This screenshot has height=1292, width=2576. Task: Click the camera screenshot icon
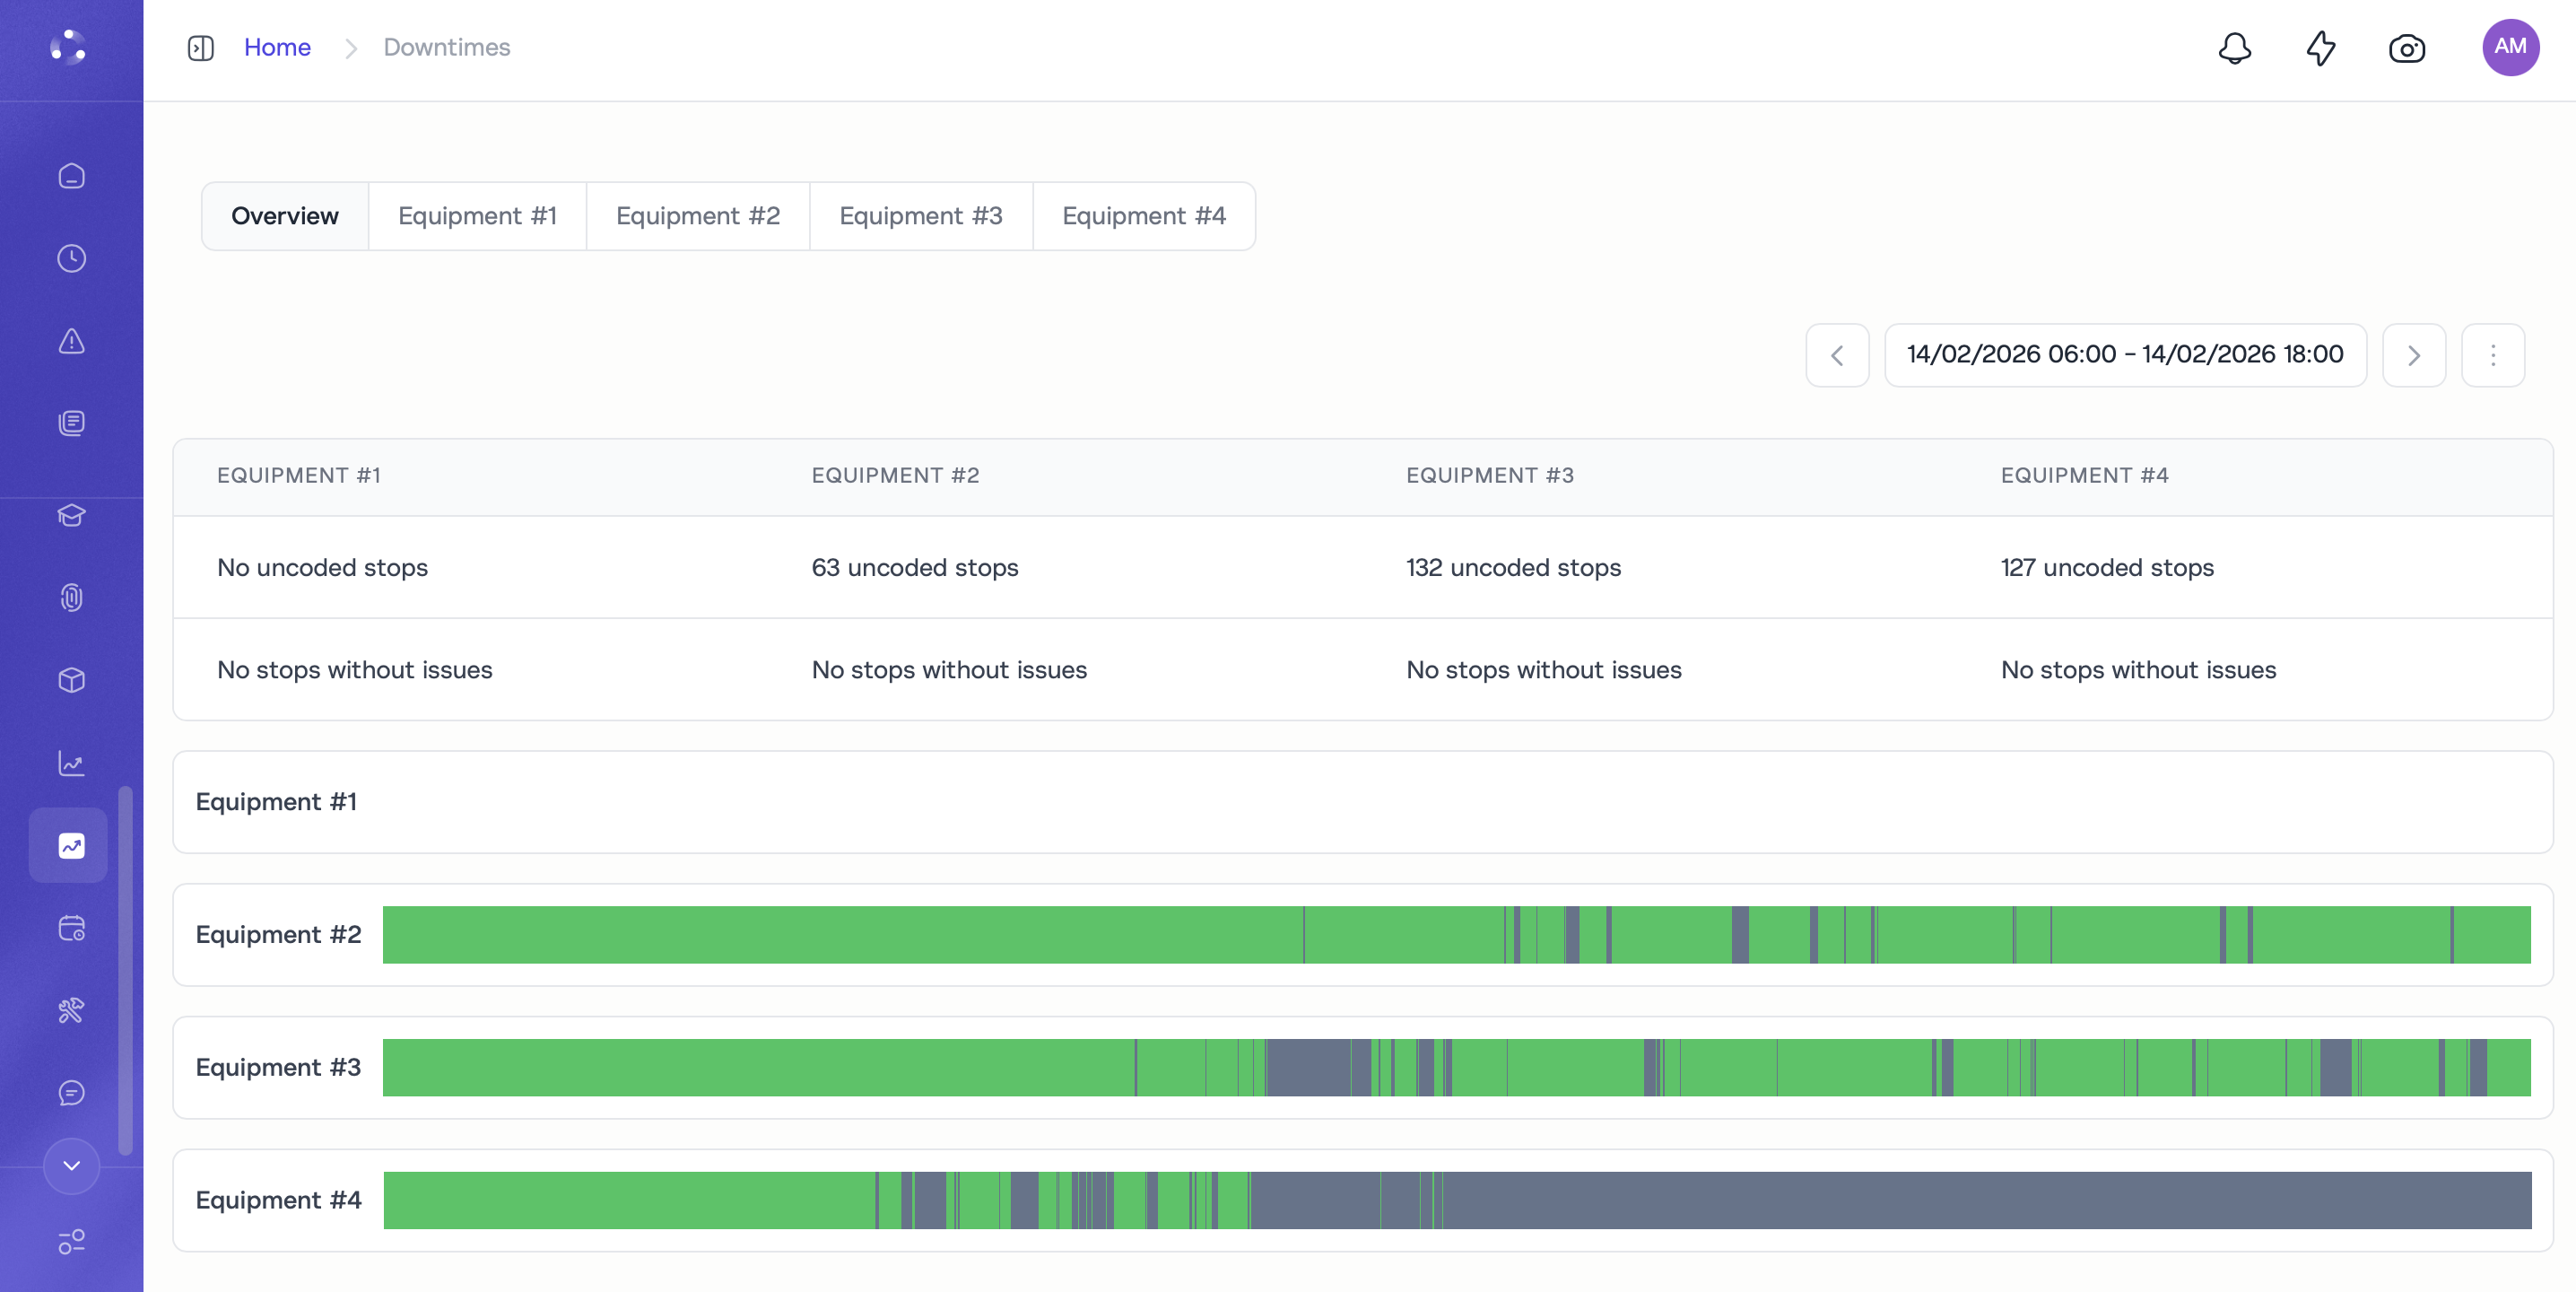point(2406,48)
